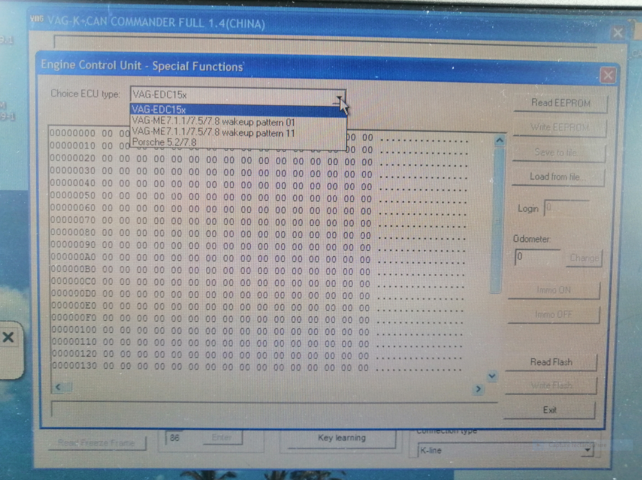Click the Read Flash button

coord(551,362)
